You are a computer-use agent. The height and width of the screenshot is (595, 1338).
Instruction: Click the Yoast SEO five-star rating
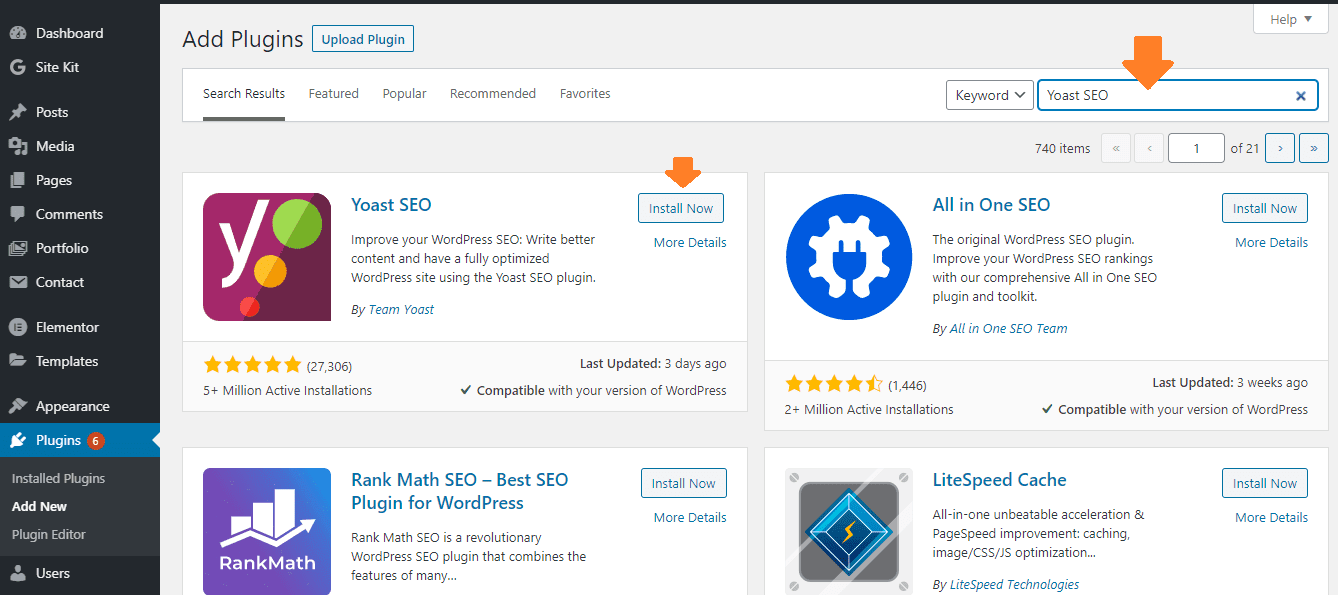point(252,365)
